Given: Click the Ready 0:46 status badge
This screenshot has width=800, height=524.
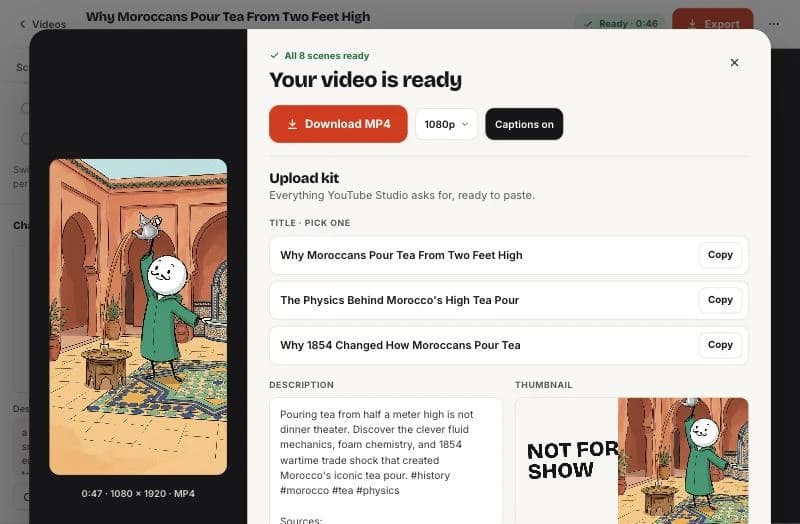Looking at the screenshot, I should pyautogui.click(x=621, y=23).
